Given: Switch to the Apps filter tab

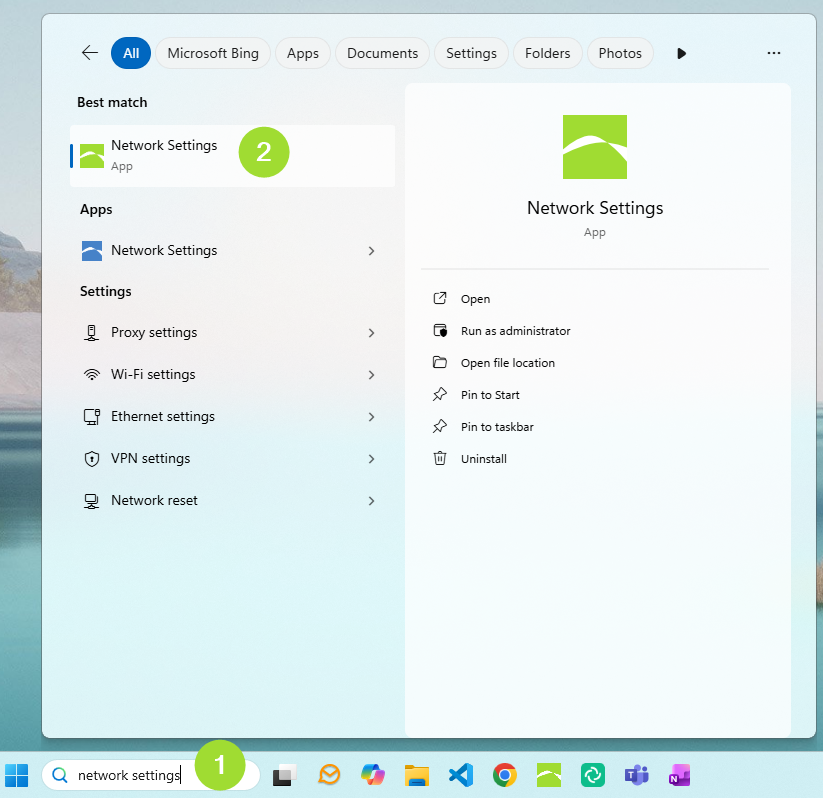Looking at the screenshot, I should click(302, 53).
